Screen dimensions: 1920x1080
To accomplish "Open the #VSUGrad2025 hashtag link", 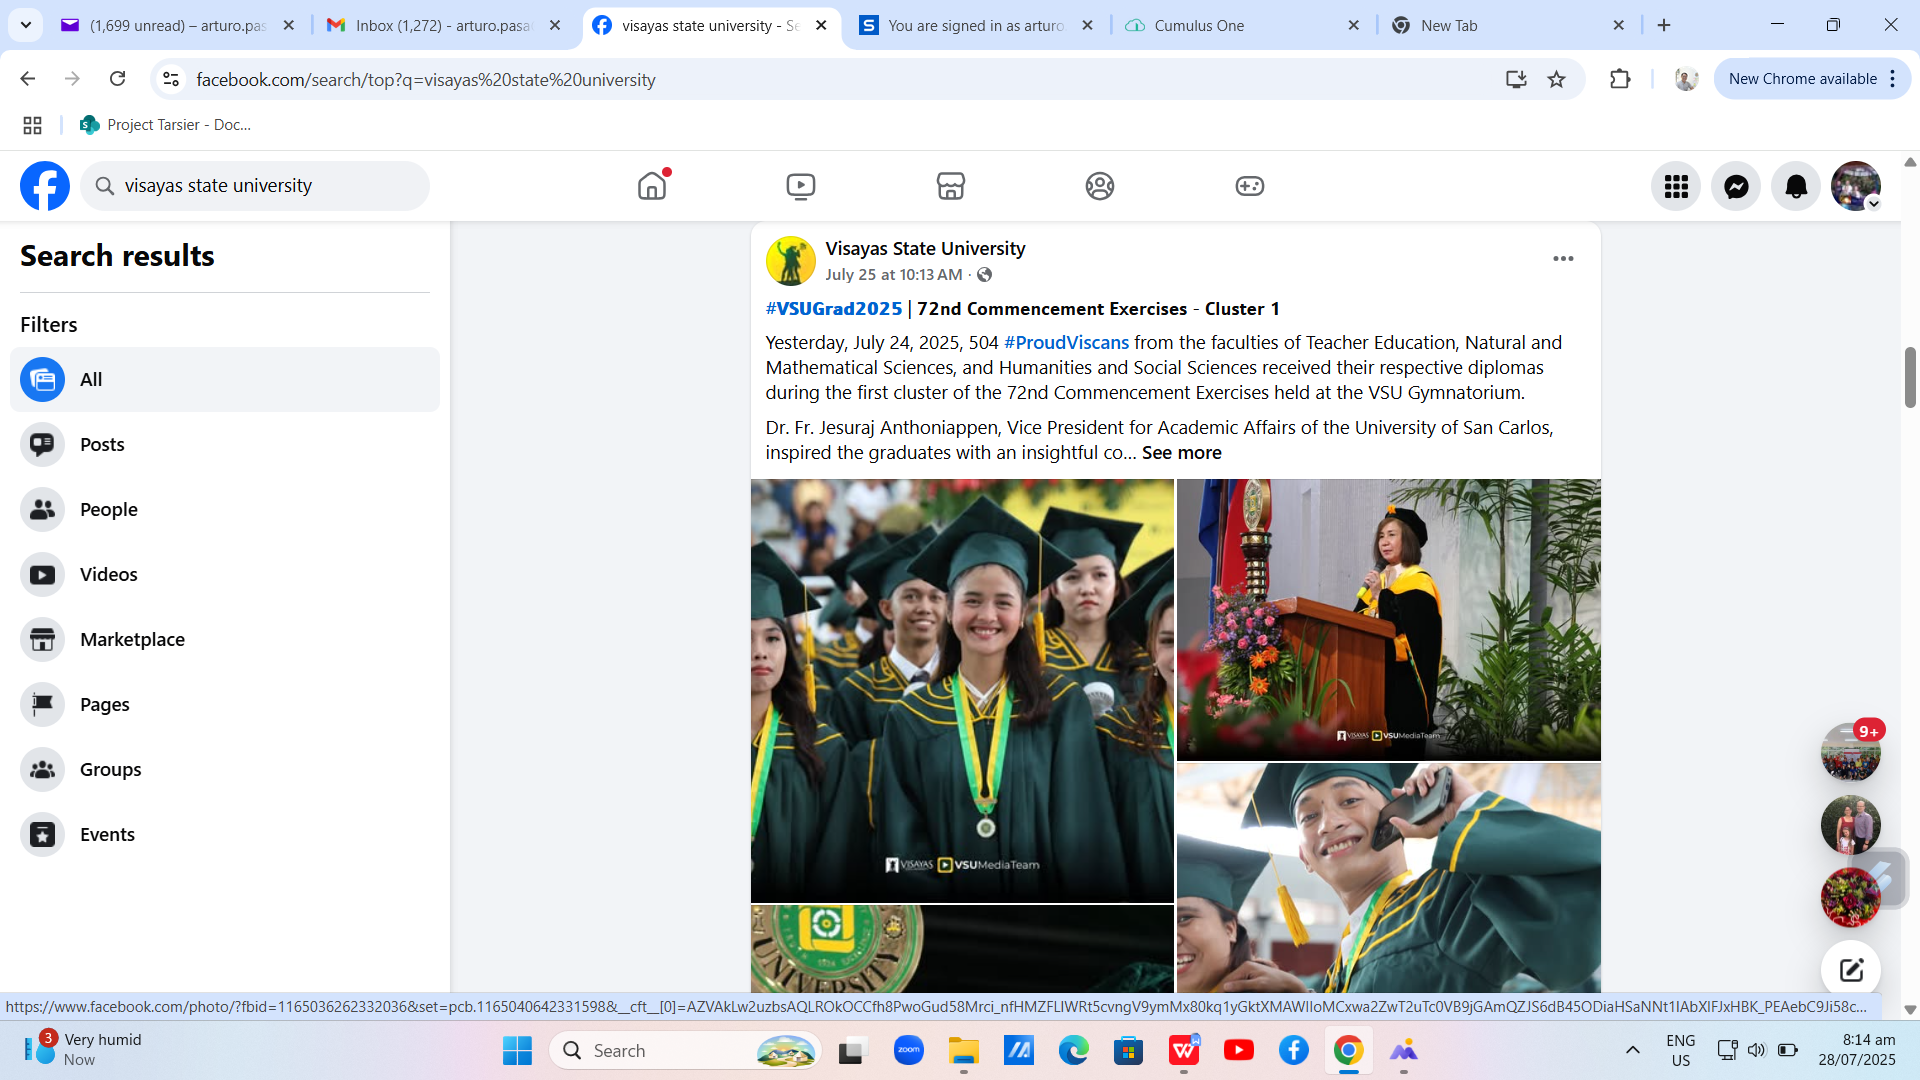I will coord(833,309).
